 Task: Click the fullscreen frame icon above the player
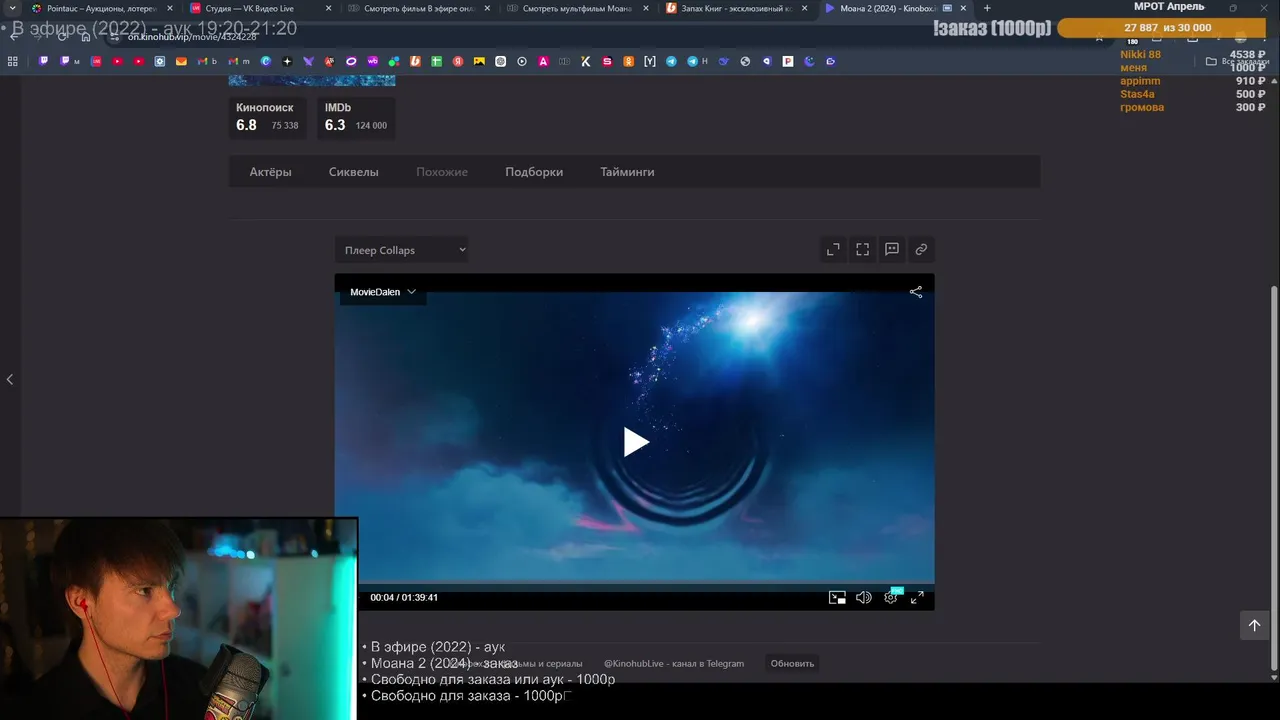[862, 249]
